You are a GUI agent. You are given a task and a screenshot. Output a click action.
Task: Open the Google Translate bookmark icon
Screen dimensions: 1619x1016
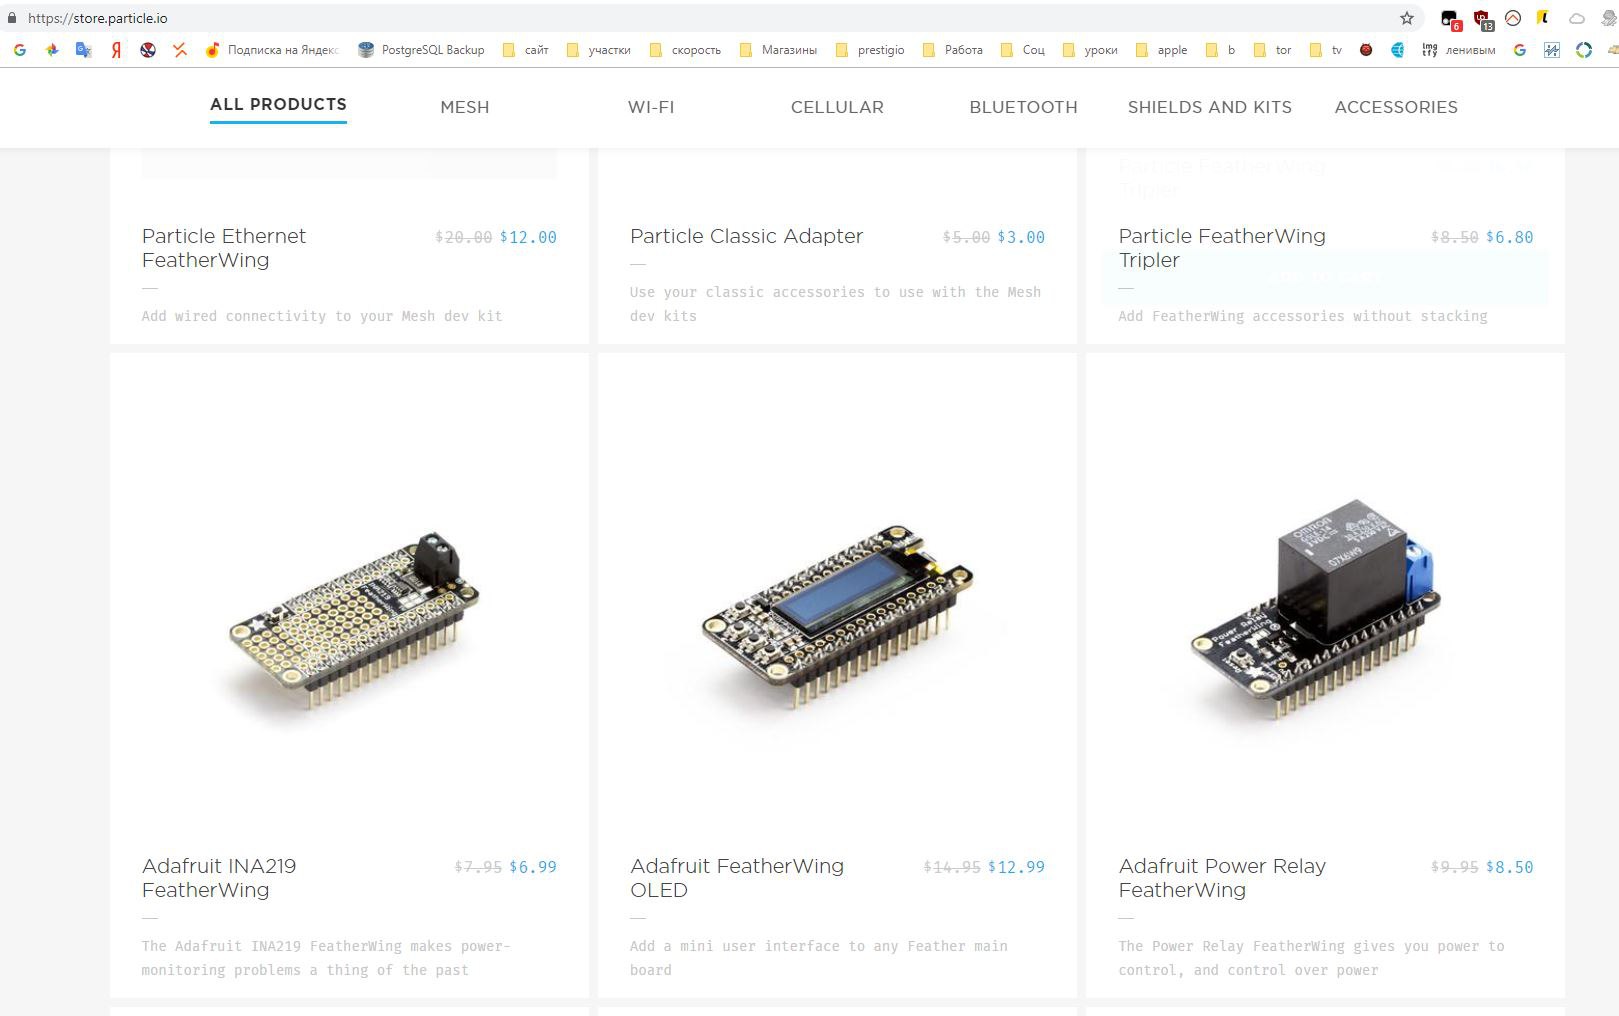84,49
